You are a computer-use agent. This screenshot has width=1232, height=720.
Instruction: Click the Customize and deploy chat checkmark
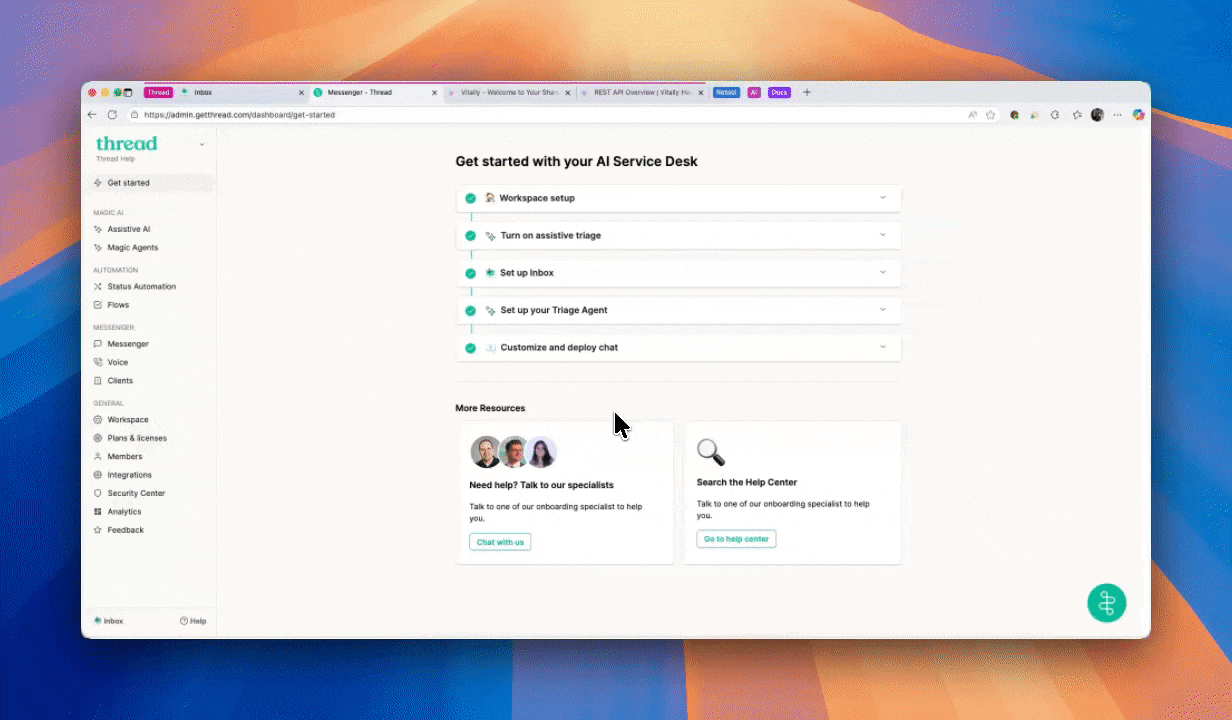(470, 348)
